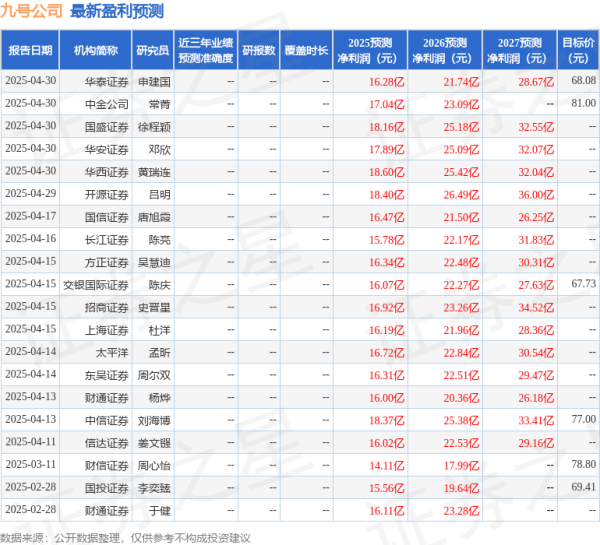Click the 2027预测净利润 header
This screenshot has height=545, width=600.
pos(520,50)
